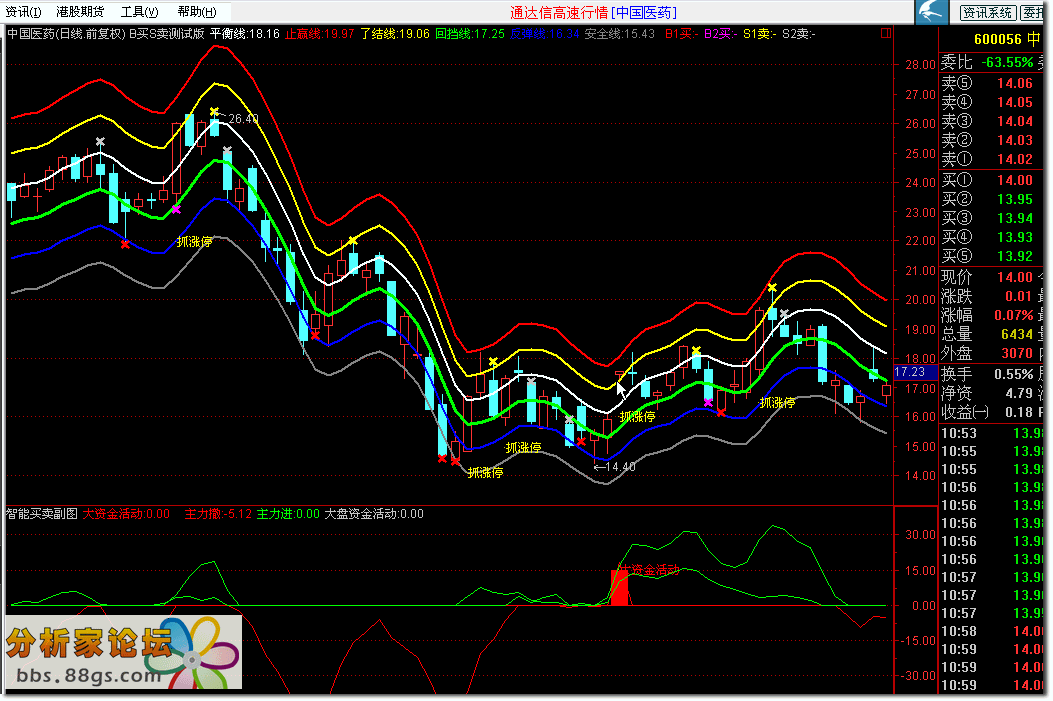1053x701 pixels.
Task: Click the 现价 value 14.00
Action: [1014, 277]
